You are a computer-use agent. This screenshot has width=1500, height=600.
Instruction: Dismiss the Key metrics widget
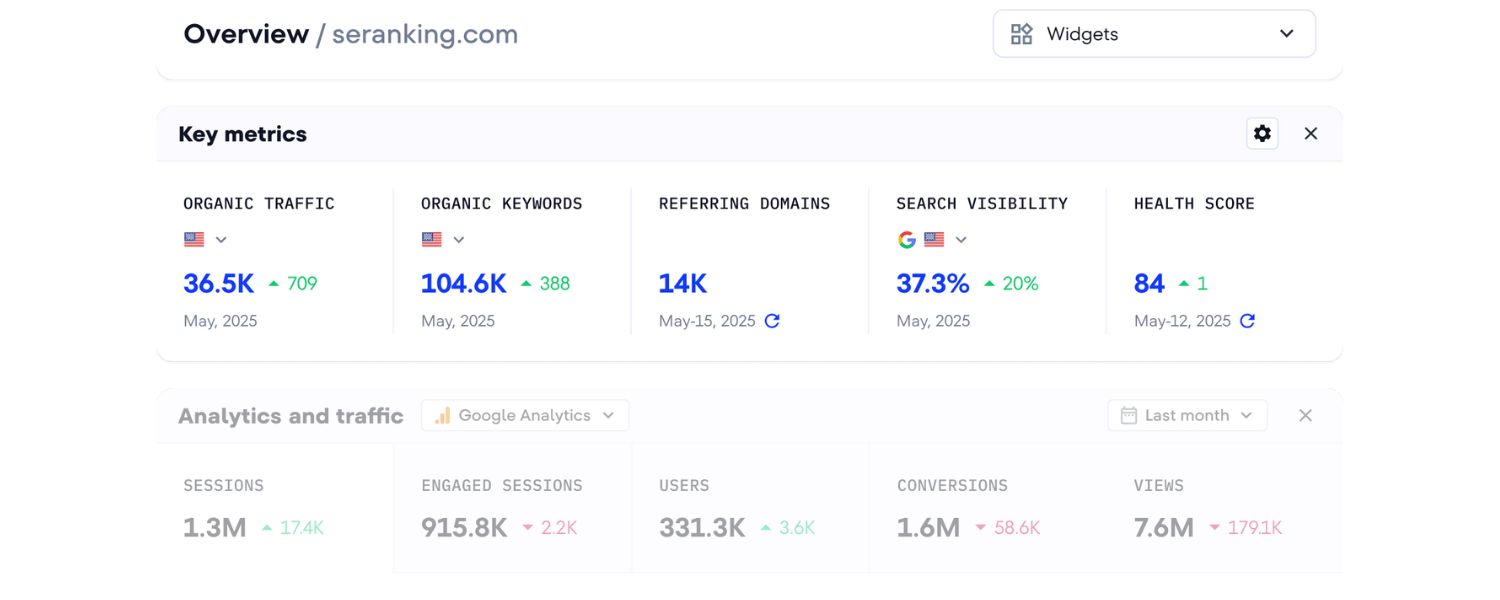tap(1310, 133)
